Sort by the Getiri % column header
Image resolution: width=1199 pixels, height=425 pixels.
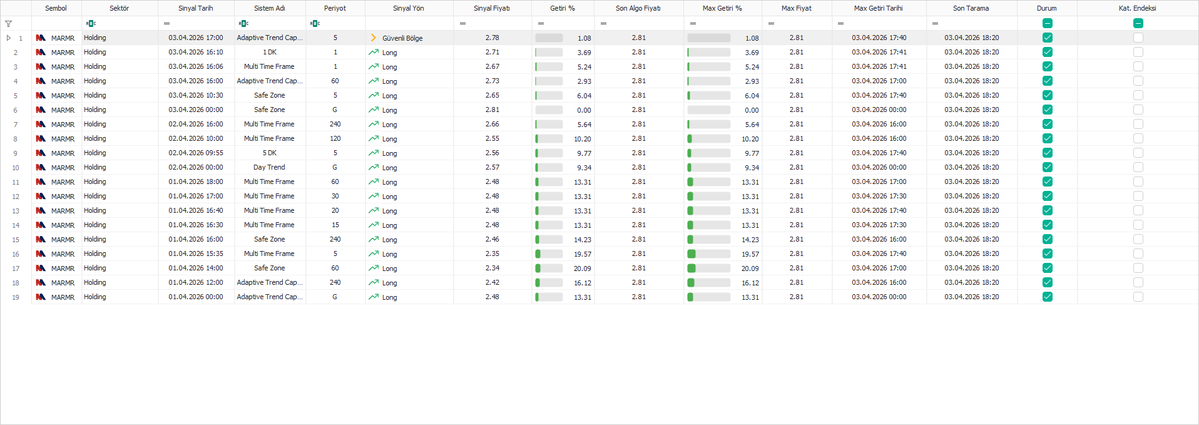[563, 8]
